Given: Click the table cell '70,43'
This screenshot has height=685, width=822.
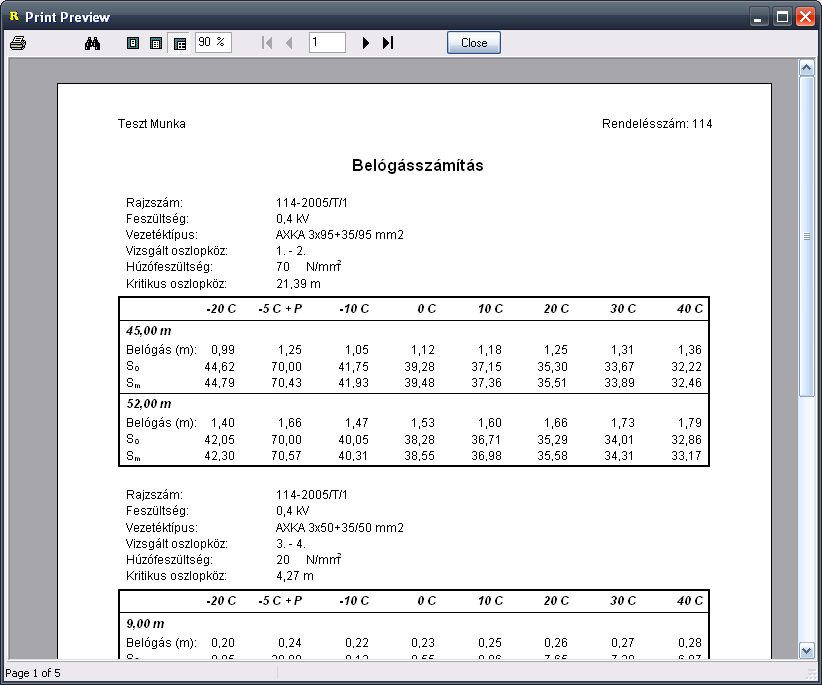Looking at the screenshot, I should coord(286,383).
